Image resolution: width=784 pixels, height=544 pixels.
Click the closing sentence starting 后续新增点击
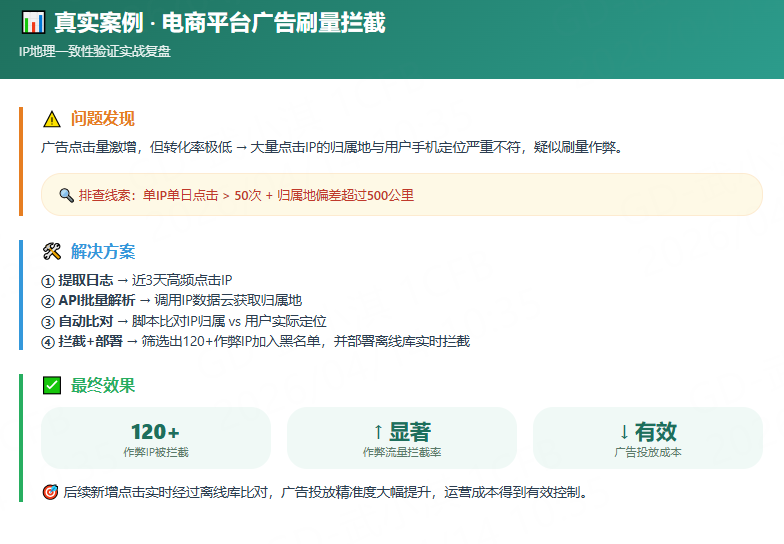coord(325,492)
